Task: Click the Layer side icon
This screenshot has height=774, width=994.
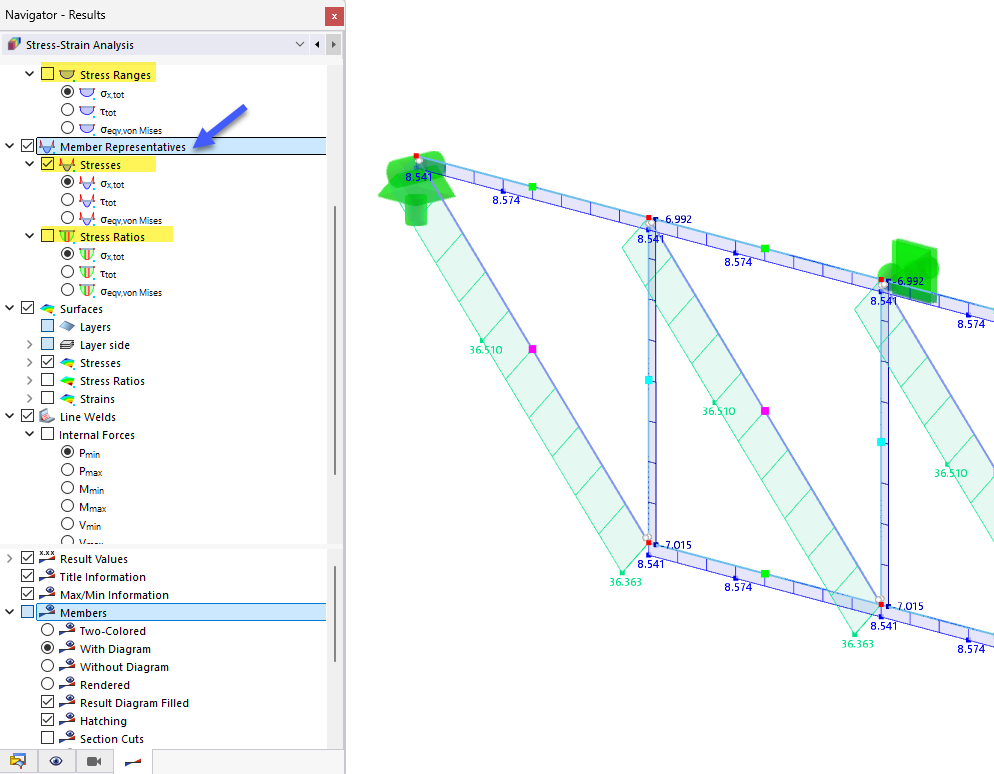Action: pyautogui.click(x=67, y=345)
